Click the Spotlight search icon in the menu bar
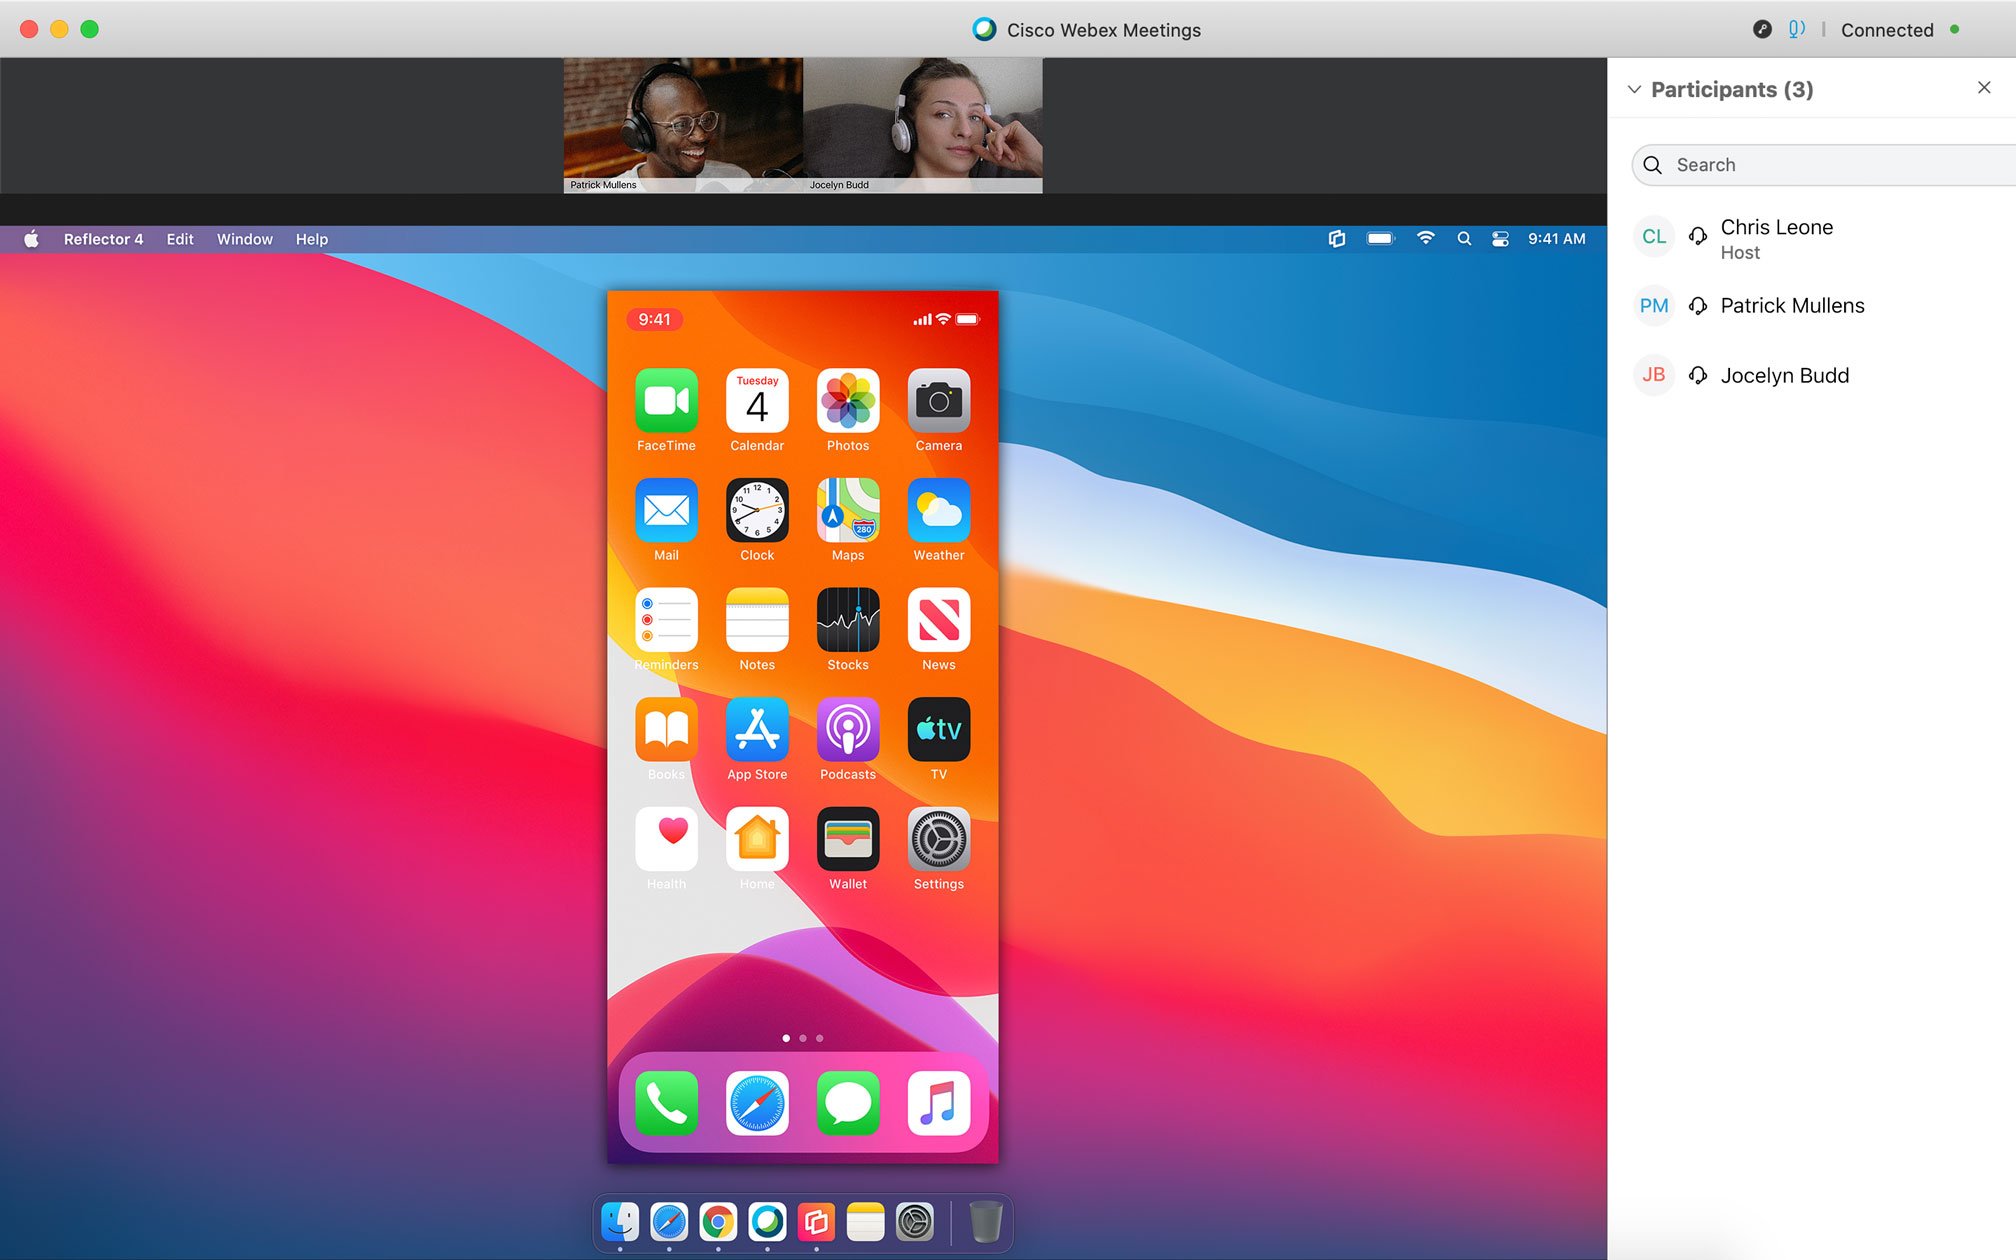The image size is (2016, 1260). (1464, 238)
